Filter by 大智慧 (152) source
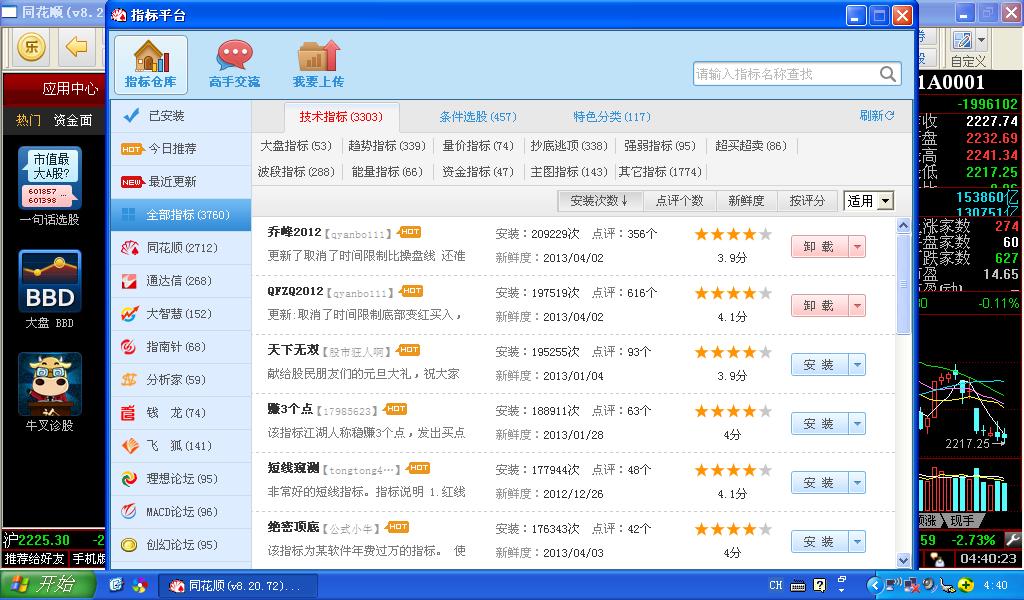The image size is (1024, 600). tap(181, 314)
